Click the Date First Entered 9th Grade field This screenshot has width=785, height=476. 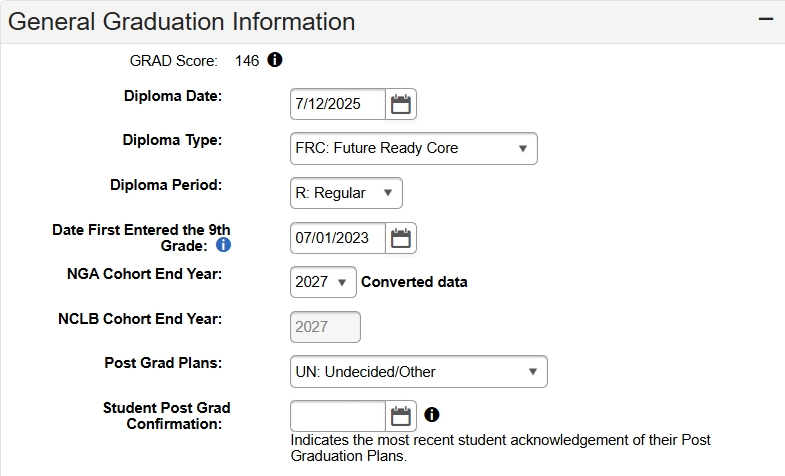pos(338,238)
